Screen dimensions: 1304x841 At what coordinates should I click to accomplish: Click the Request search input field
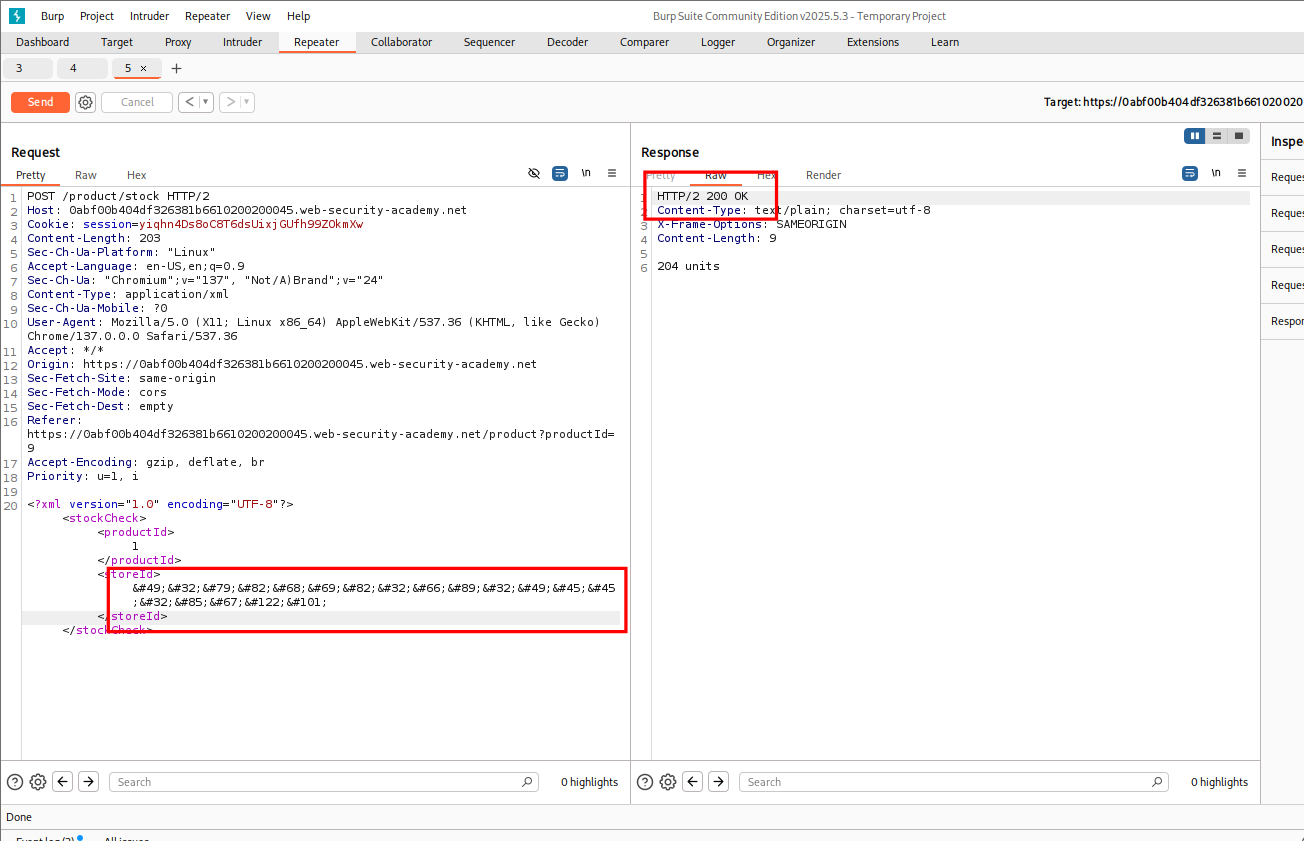point(323,782)
